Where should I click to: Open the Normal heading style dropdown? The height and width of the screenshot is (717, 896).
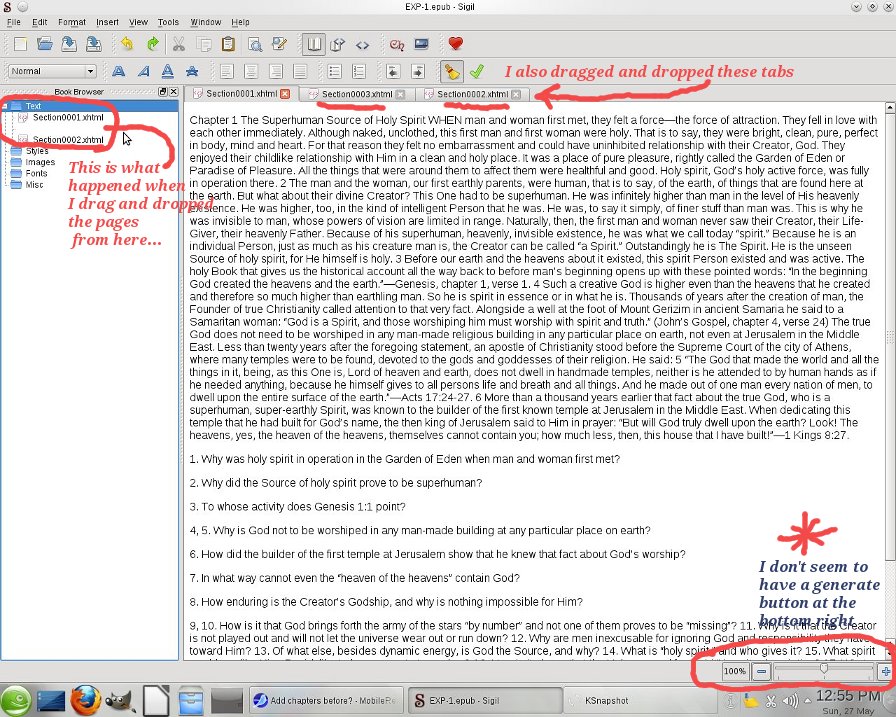point(52,71)
